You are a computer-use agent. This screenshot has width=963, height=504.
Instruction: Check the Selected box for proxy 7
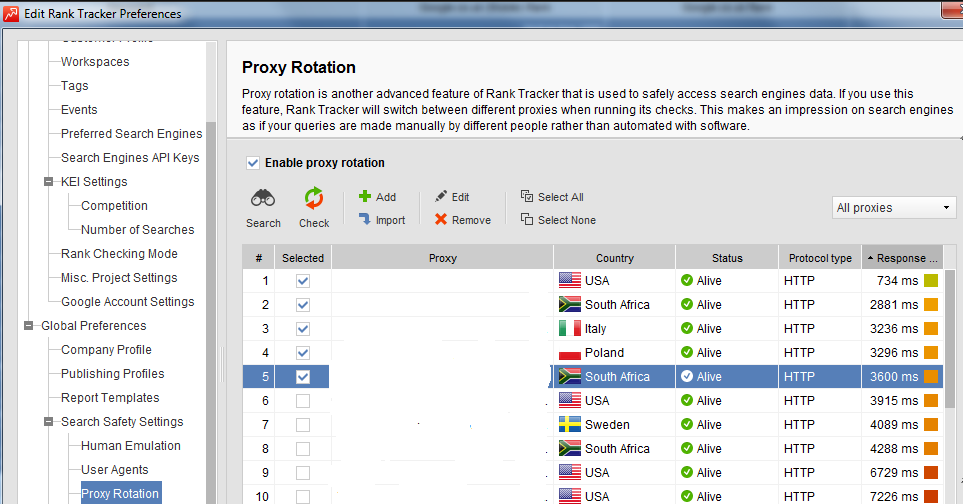point(303,424)
